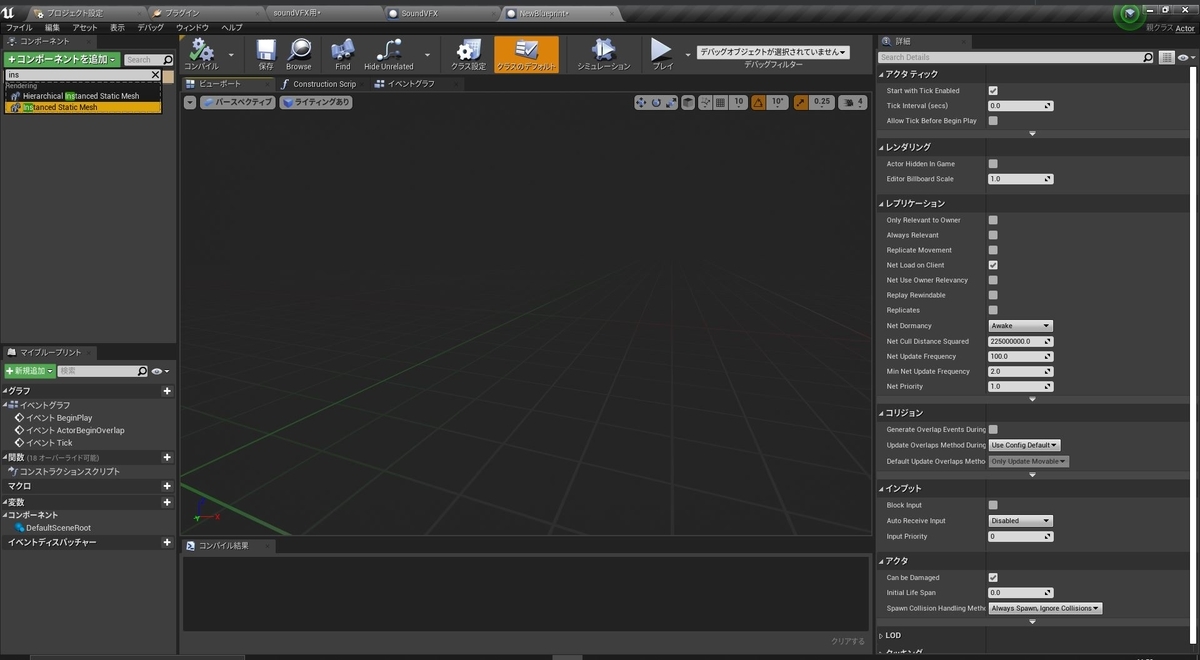Open the Debug (デバッグ) menu

pos(151,27)
